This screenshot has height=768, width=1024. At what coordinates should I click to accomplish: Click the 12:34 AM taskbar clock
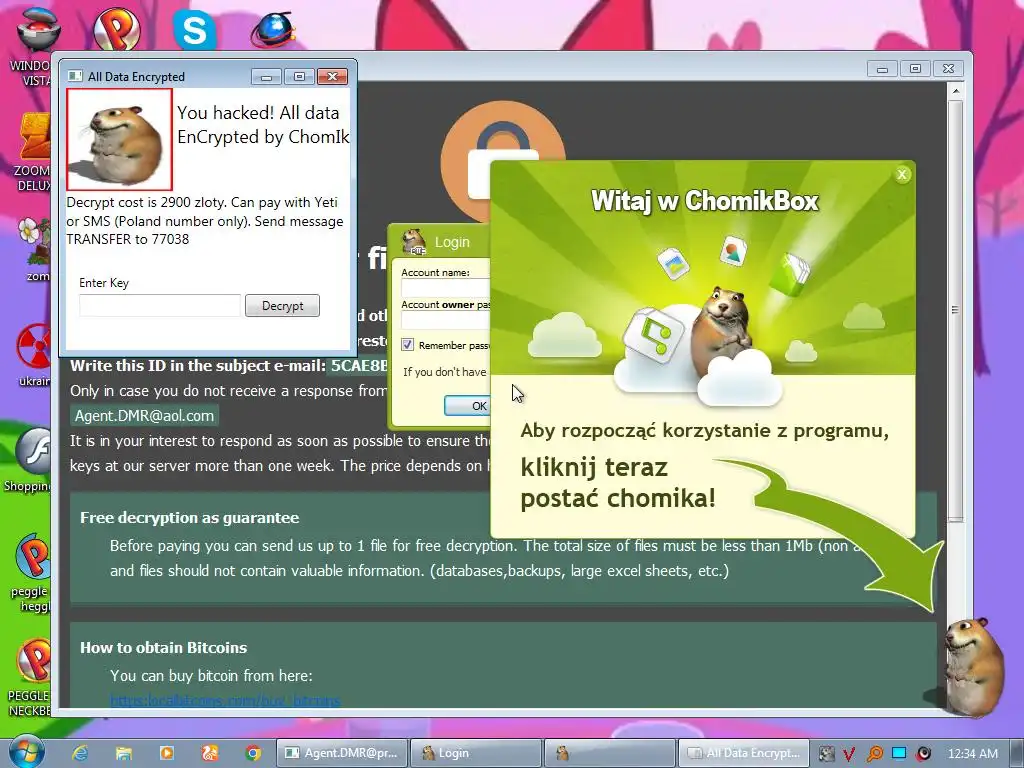tap(972, 754)
